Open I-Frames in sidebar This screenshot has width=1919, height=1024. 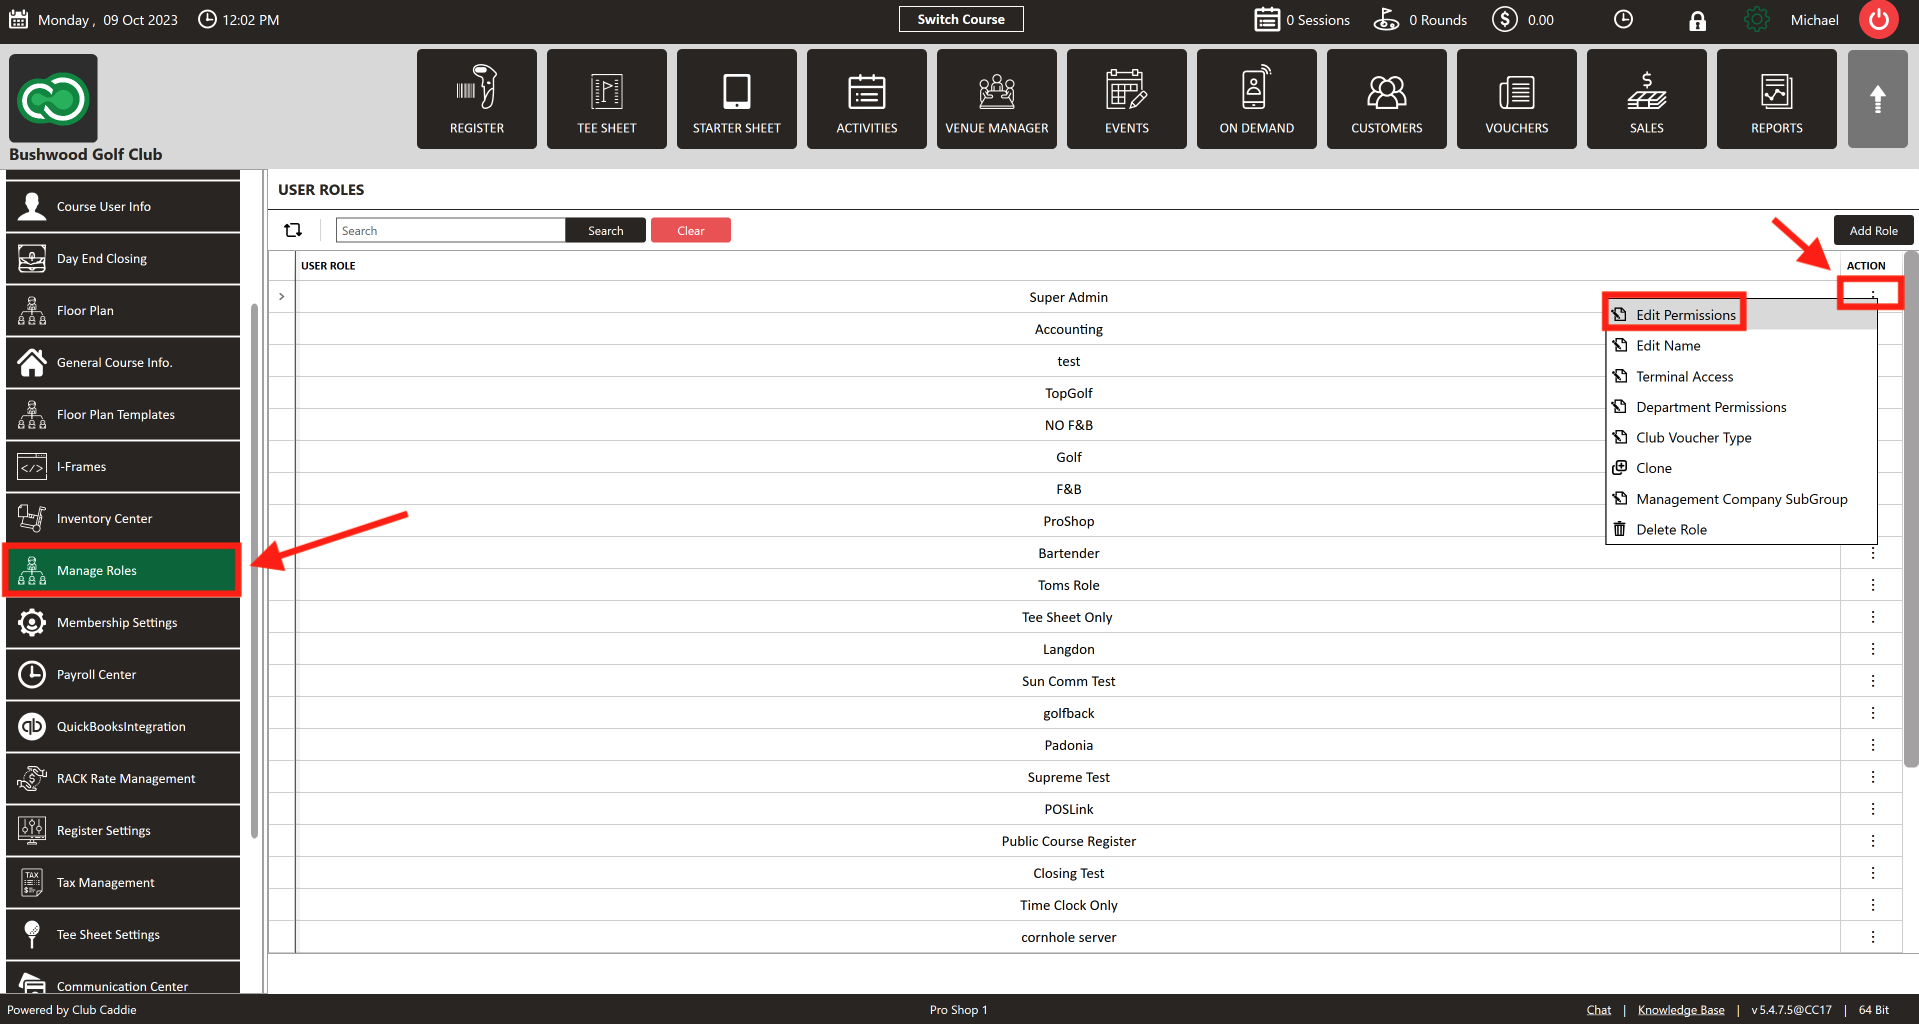point(123,467)
